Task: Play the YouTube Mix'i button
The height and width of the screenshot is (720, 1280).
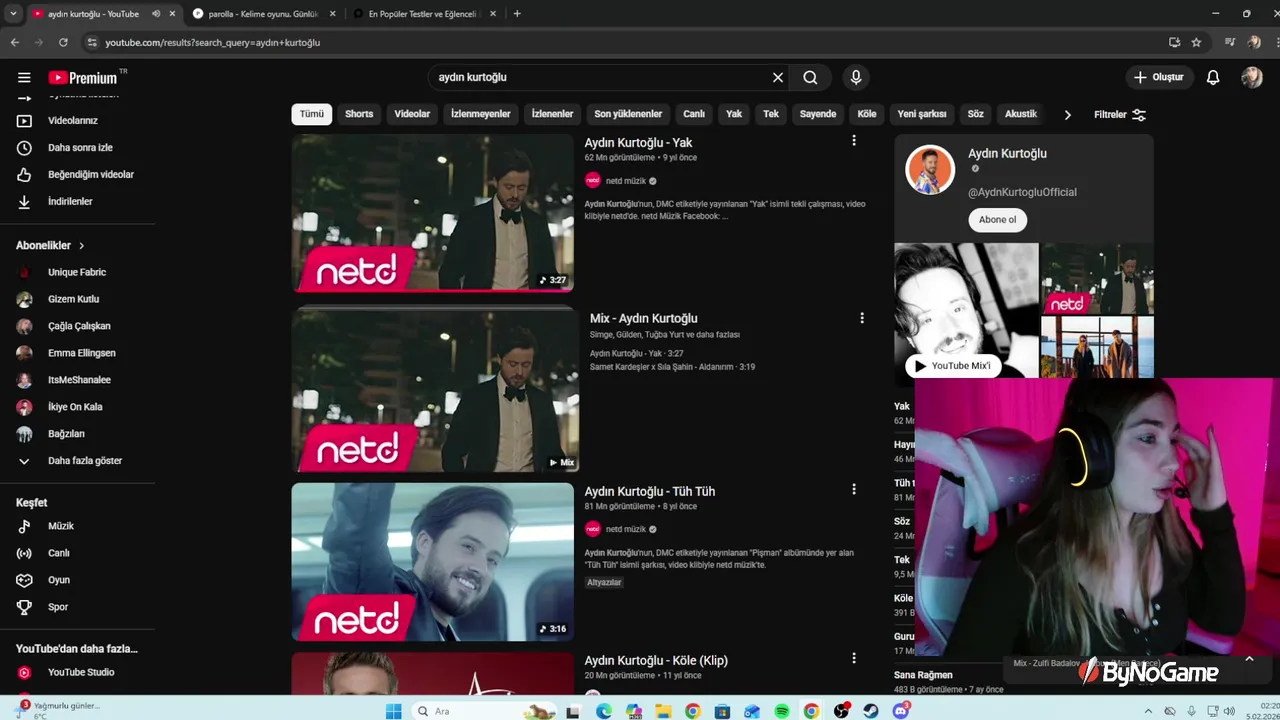Action: point(953,366)
